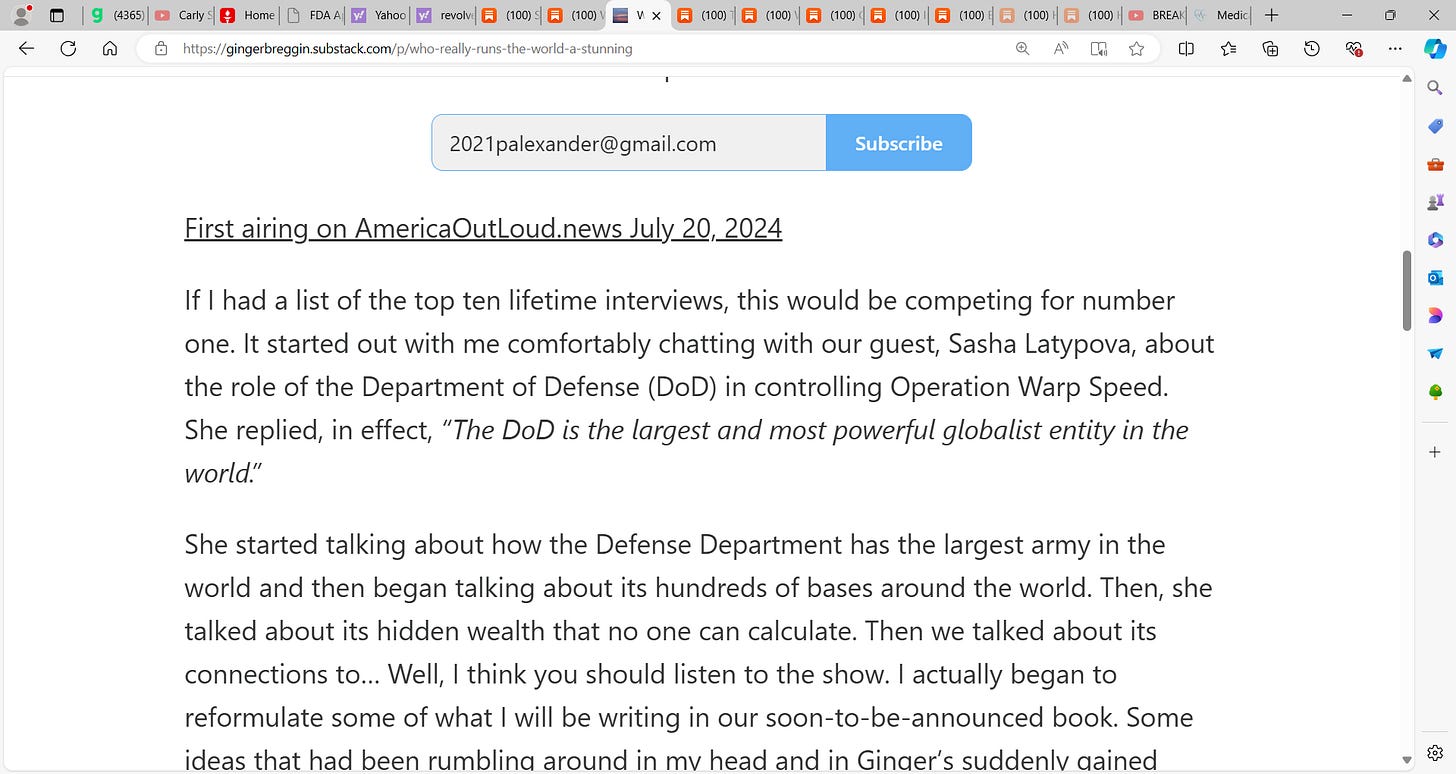Open sidebar settings gear
This screenshot has height=774, width=1456.
1435,752
